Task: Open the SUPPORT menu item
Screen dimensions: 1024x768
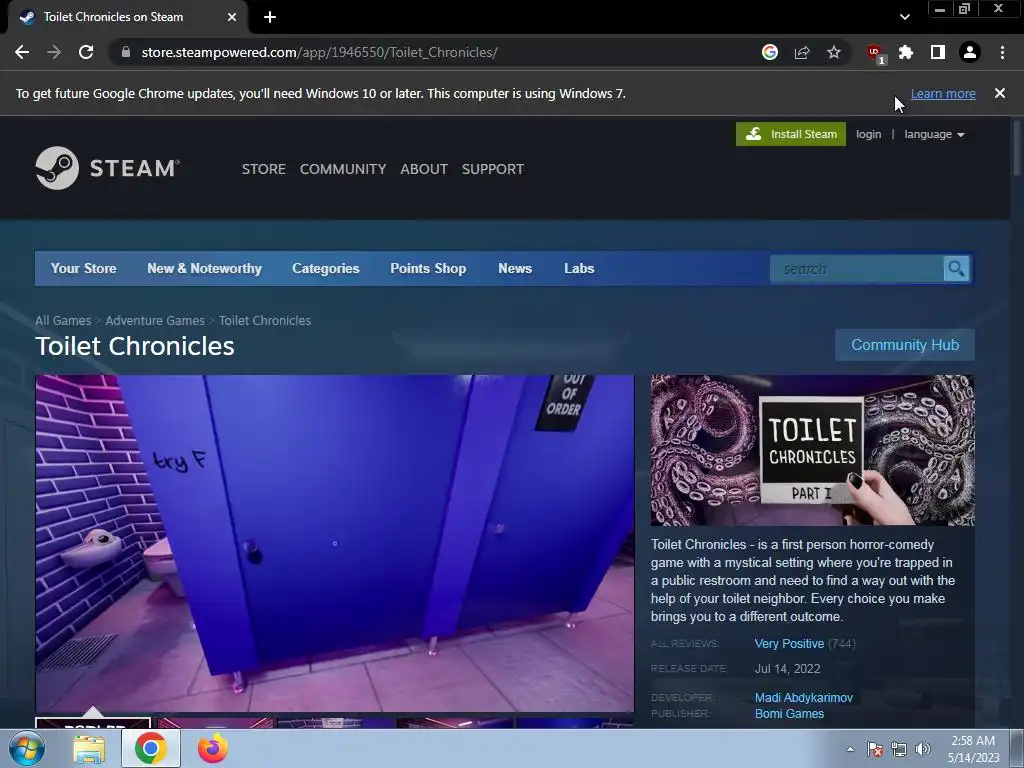Action: [x=493, y=169]
